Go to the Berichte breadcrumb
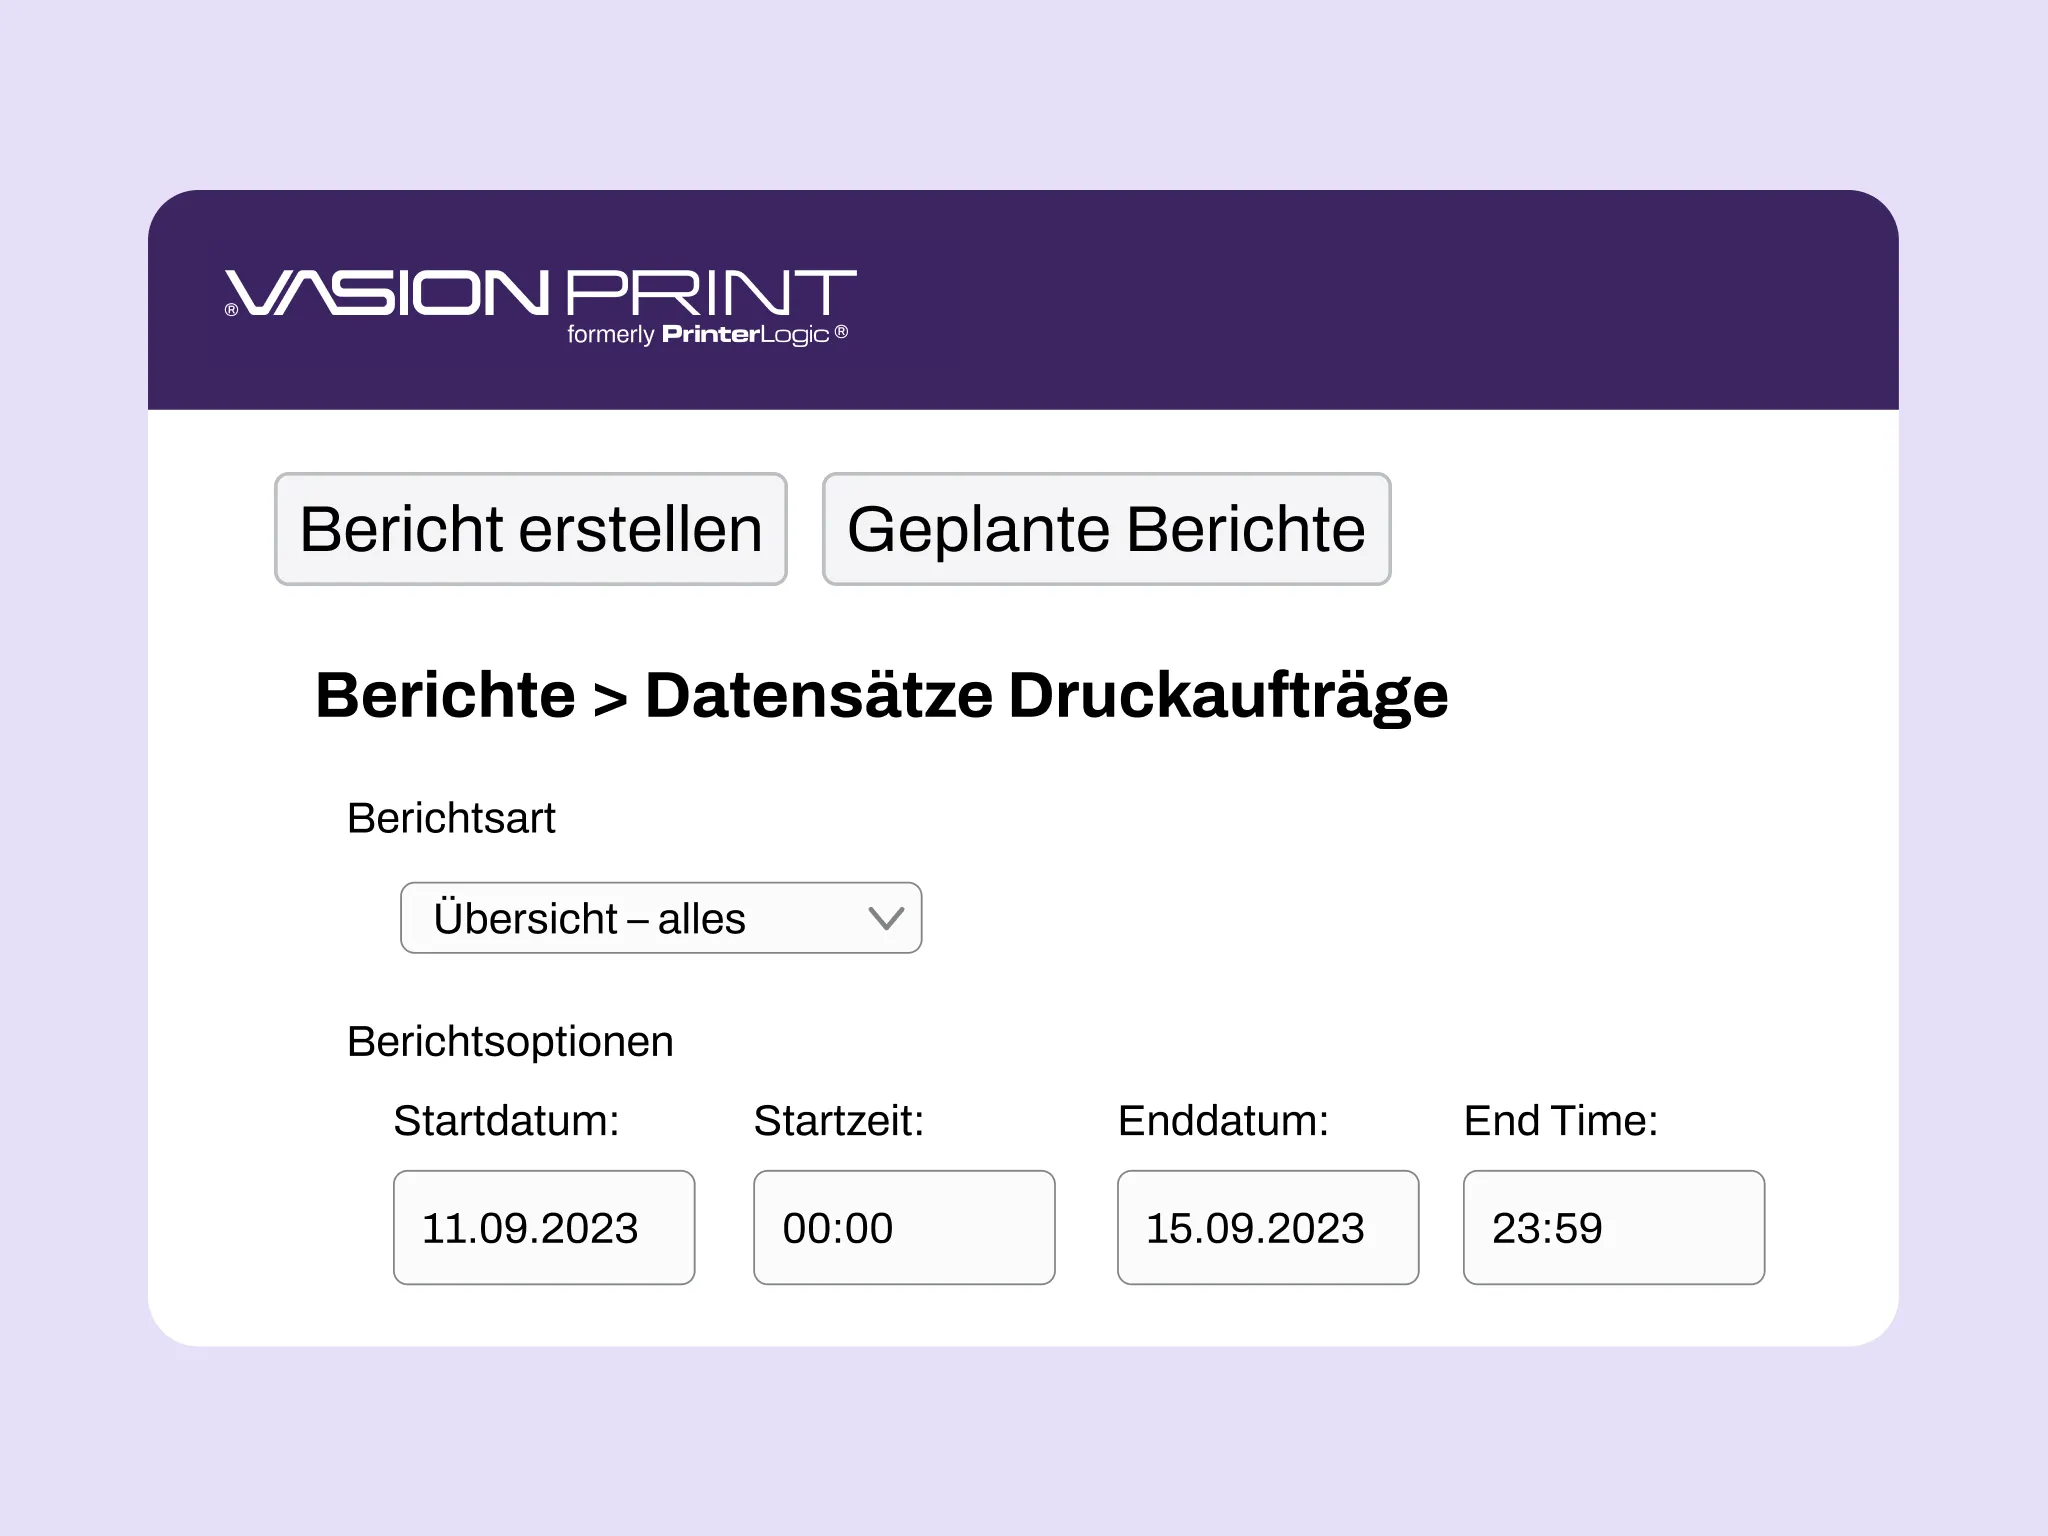This screenshot has height=1536, width=2048. (445, 695)
